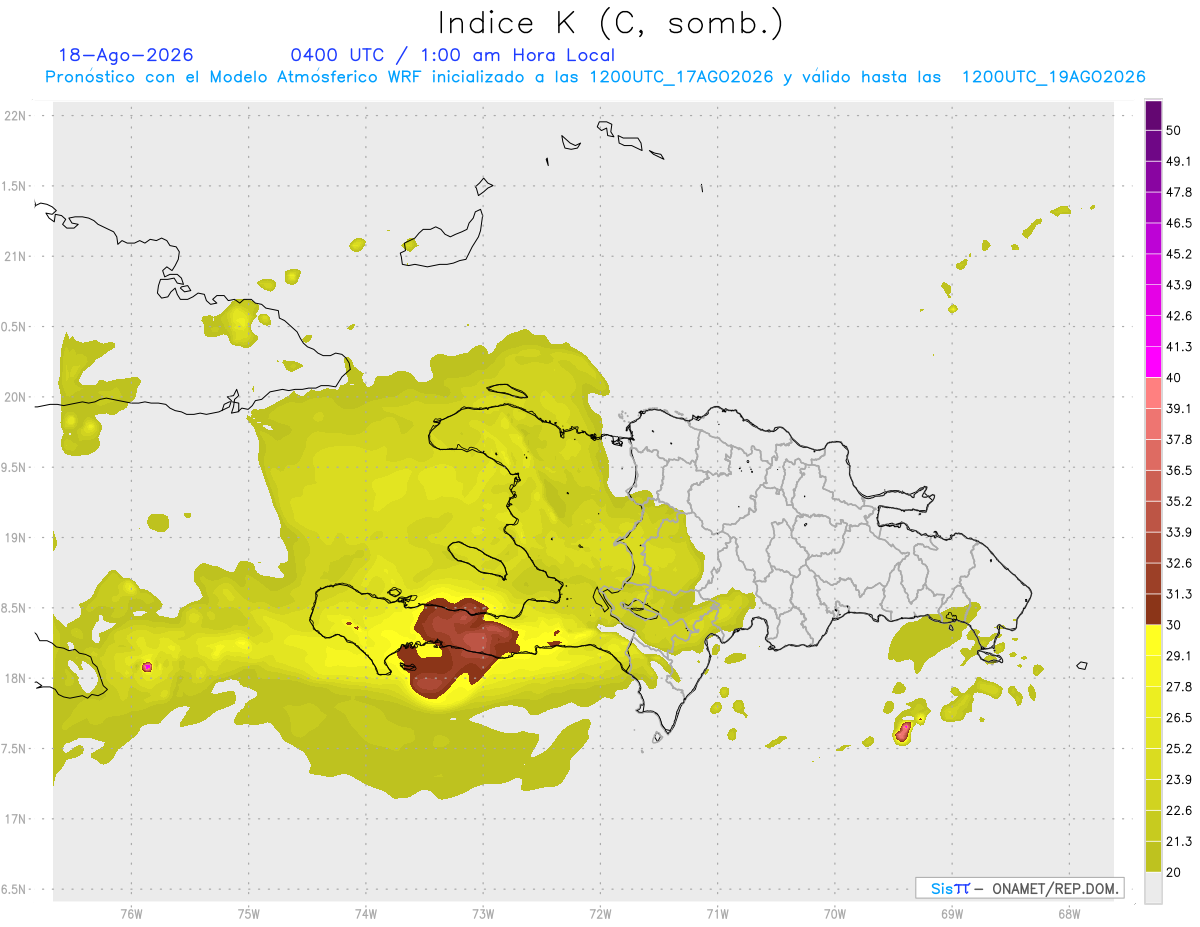The image size is (1200, 927).
Task: Click the color bar value "21.3"
Action: pyautogui.click(x=1180, y=841)
